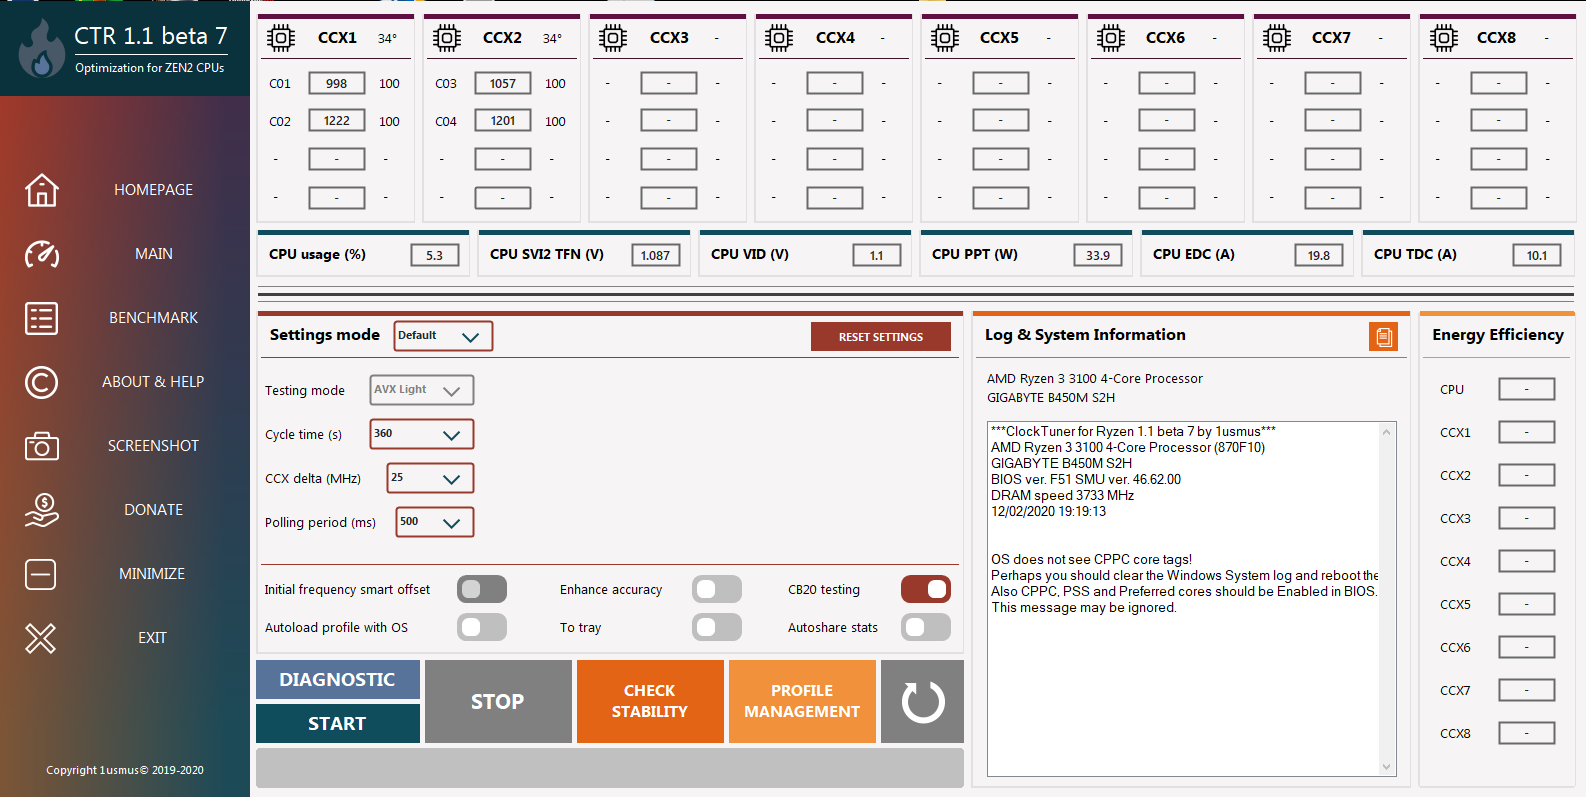Click the Screenshot camera icon
This screenshot has width=1586, height=797.
coord(42,446)
